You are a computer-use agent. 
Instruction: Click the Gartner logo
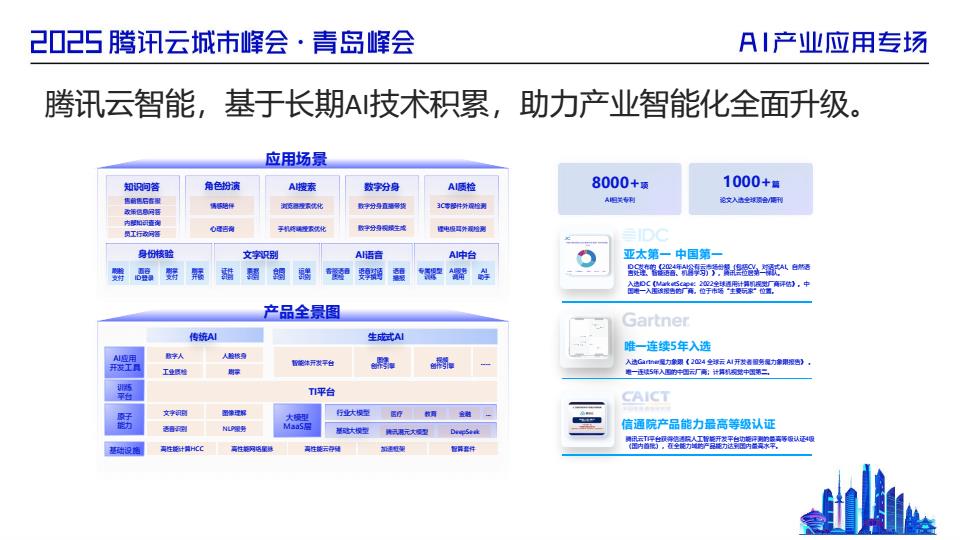click(656, 321)
